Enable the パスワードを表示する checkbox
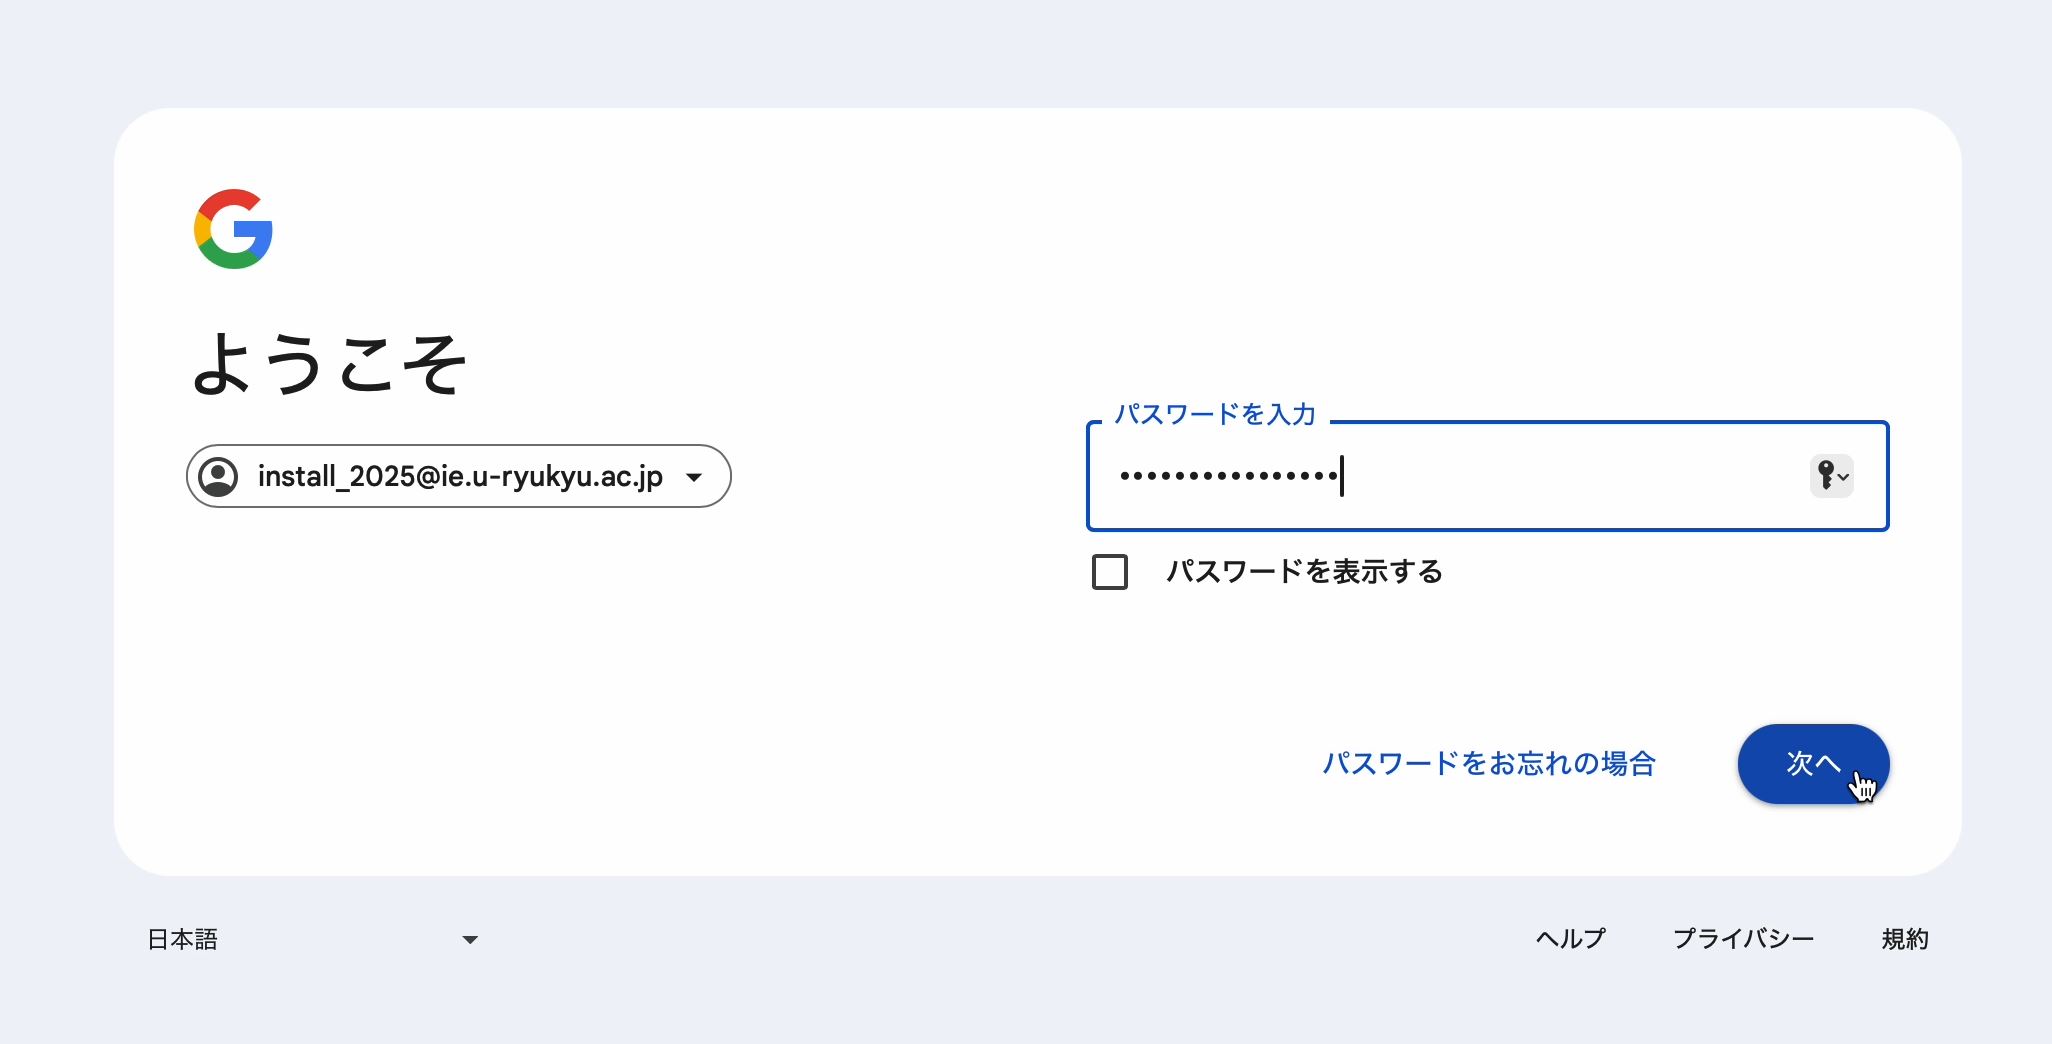The height and width of the screenshot is (1044, 2052). (1110, 572)
